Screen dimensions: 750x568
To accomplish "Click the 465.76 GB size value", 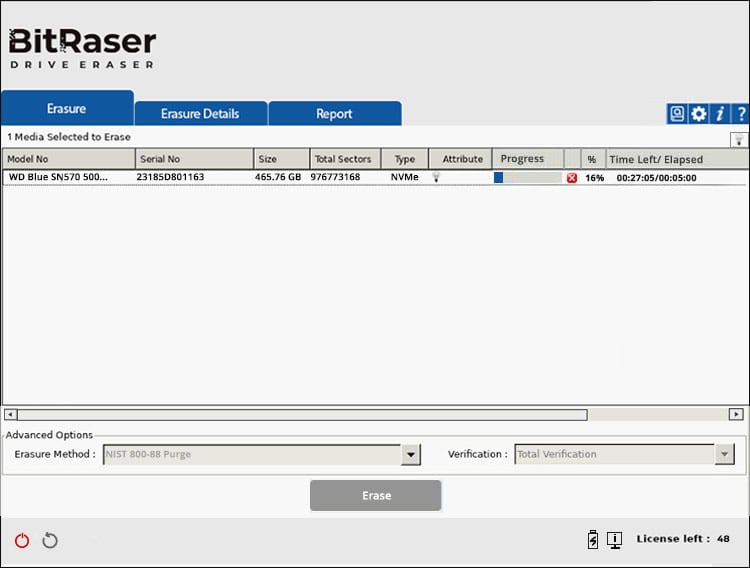I will [278, 177].
